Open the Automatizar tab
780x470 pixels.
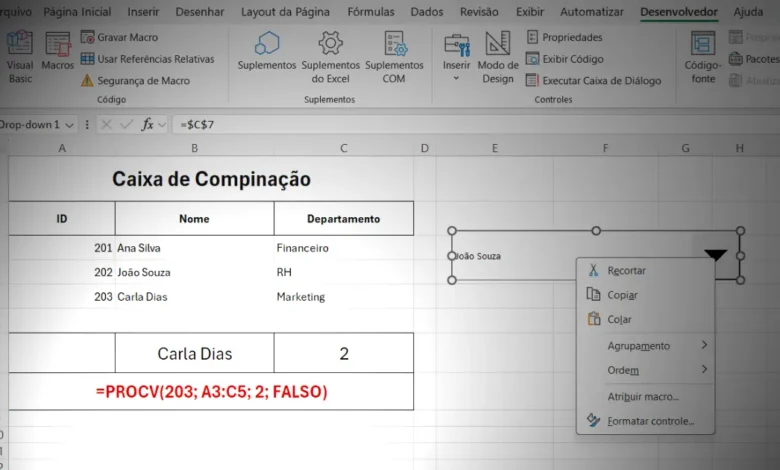(592, 11)
